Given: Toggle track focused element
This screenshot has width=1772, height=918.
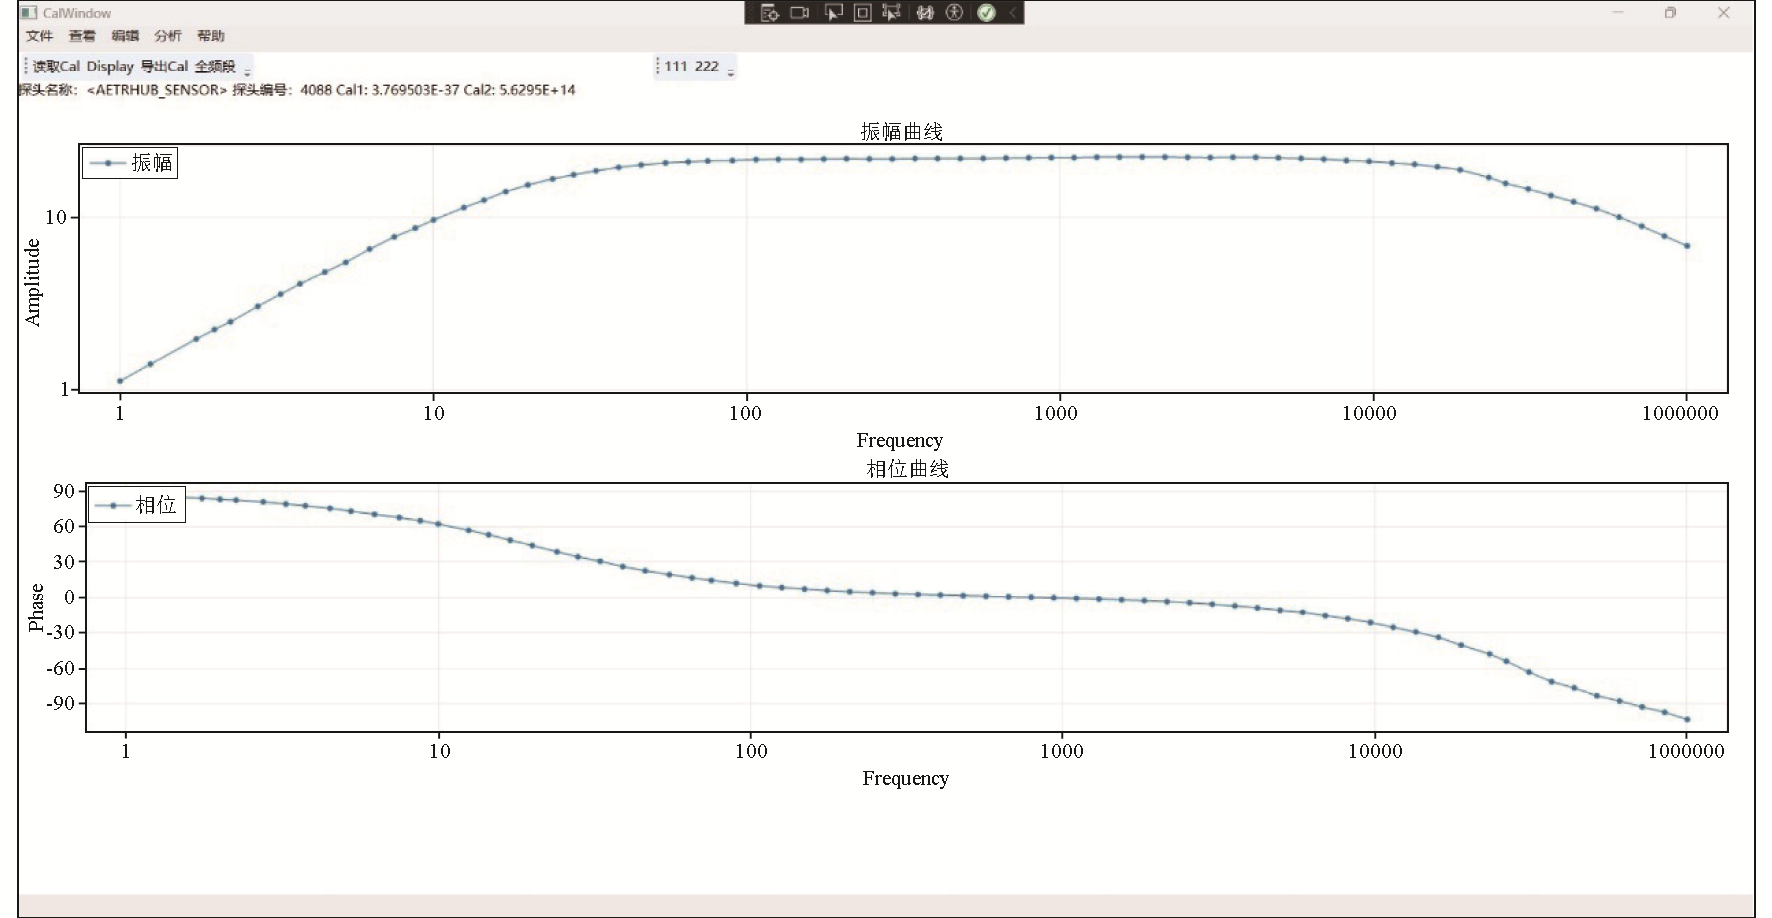Looking at the screenshot, I should pos(892,13).
